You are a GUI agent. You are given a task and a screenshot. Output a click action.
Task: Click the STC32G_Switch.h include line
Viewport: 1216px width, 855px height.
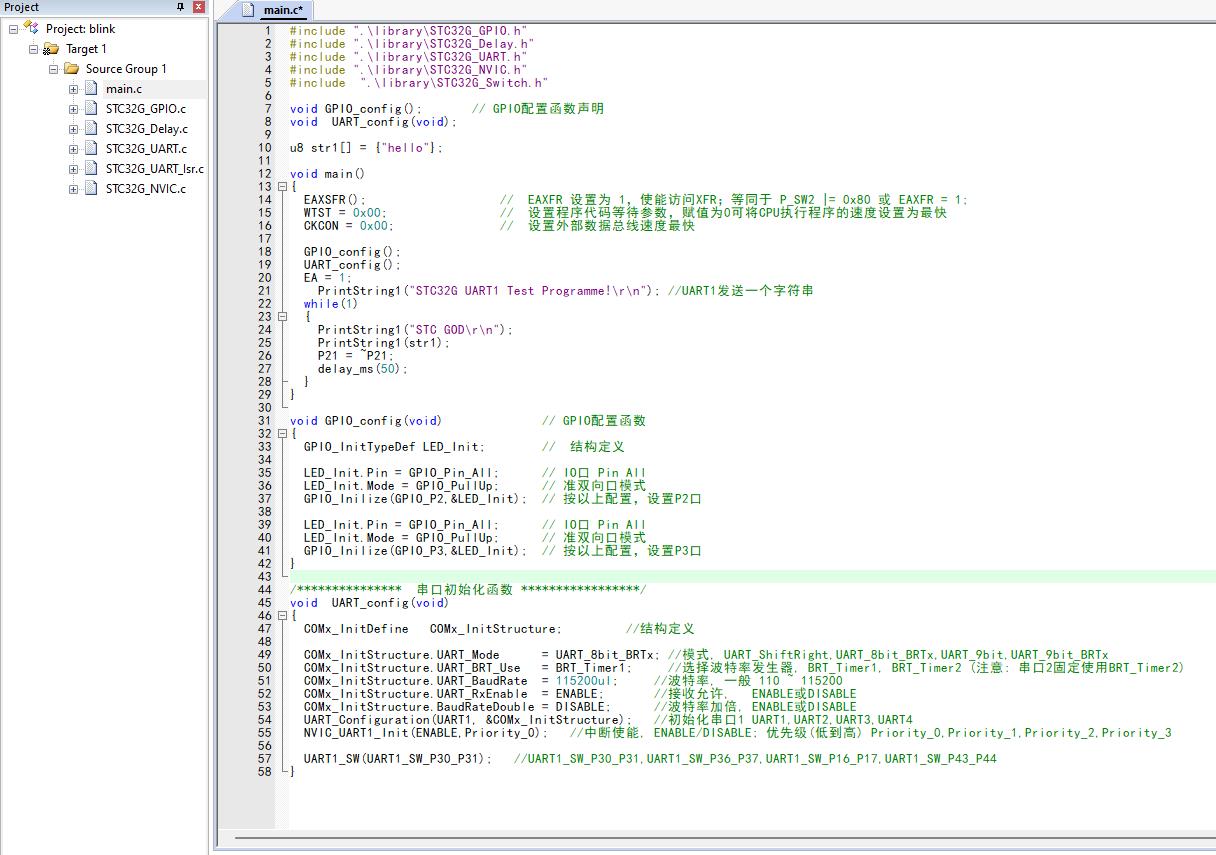tap(419, 83)
